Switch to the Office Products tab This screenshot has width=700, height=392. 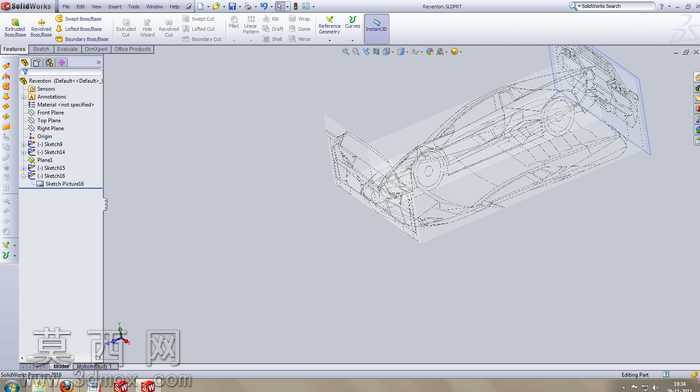(x=133, y=49)
